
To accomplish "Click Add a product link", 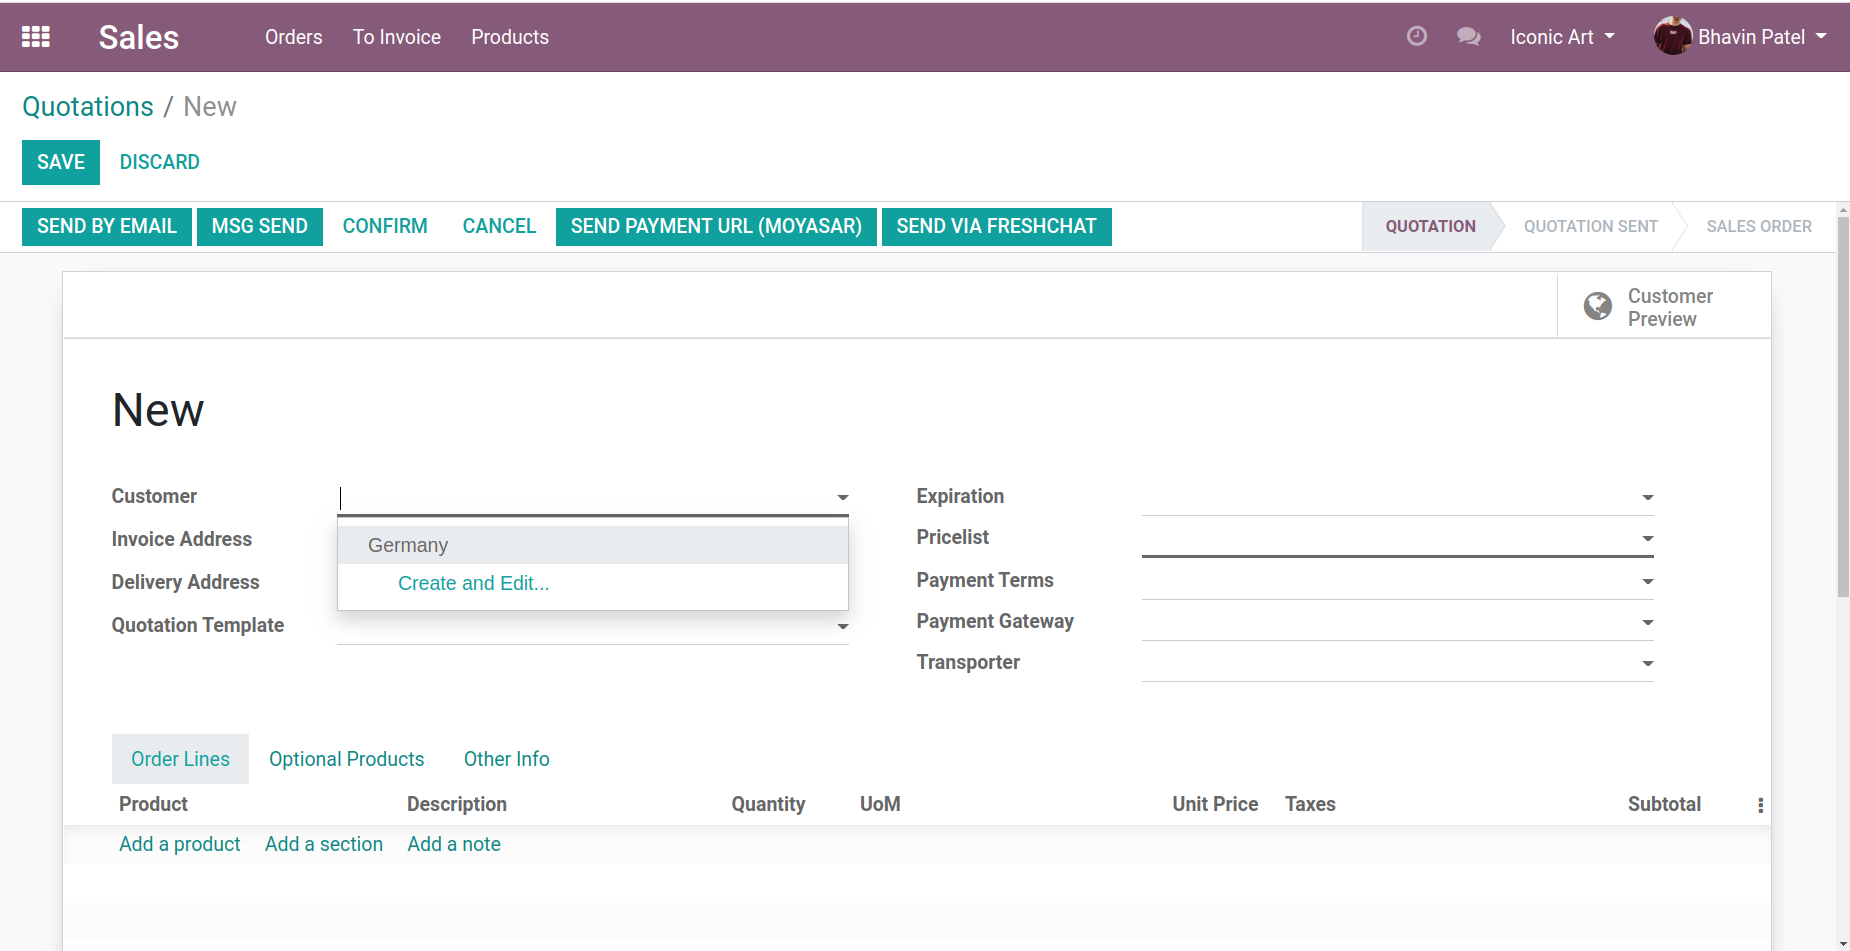I will tap(180, 844).
